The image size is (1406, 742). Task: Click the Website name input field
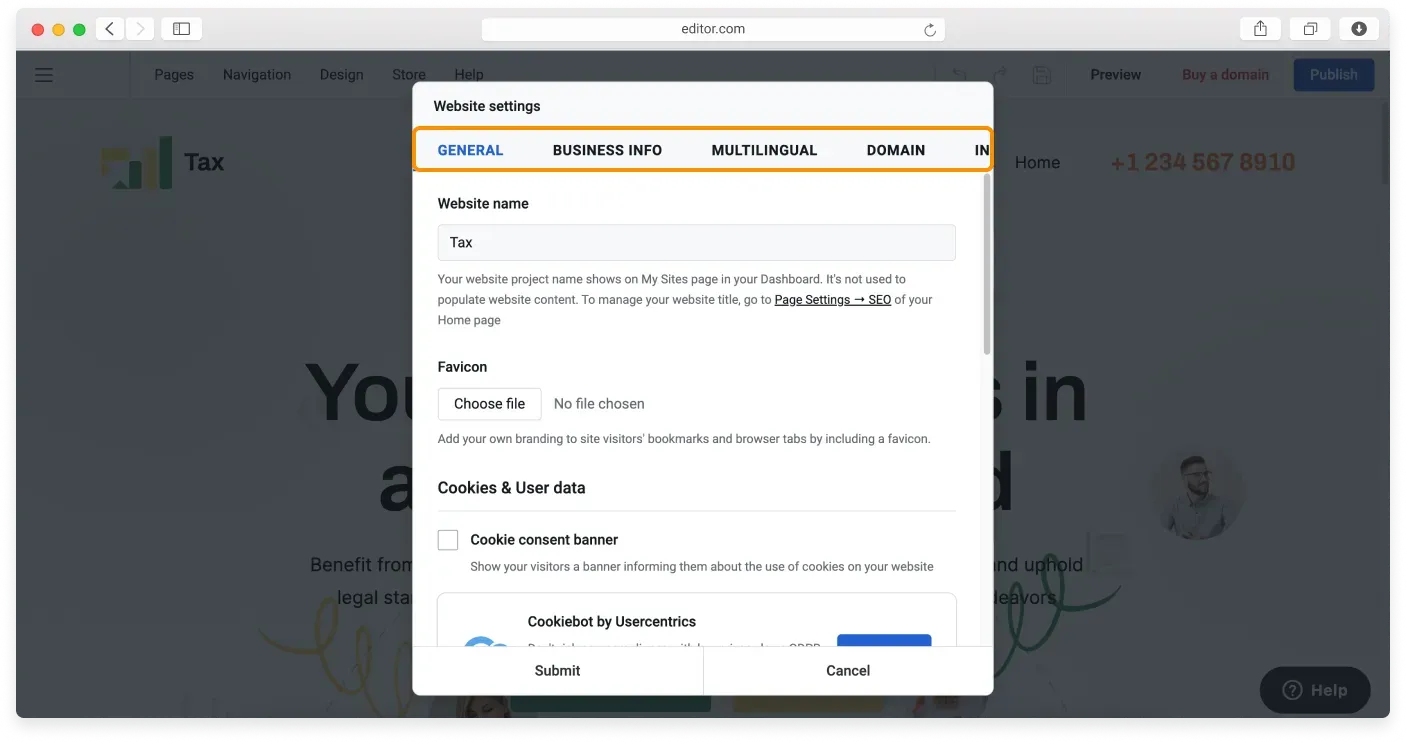696,242
